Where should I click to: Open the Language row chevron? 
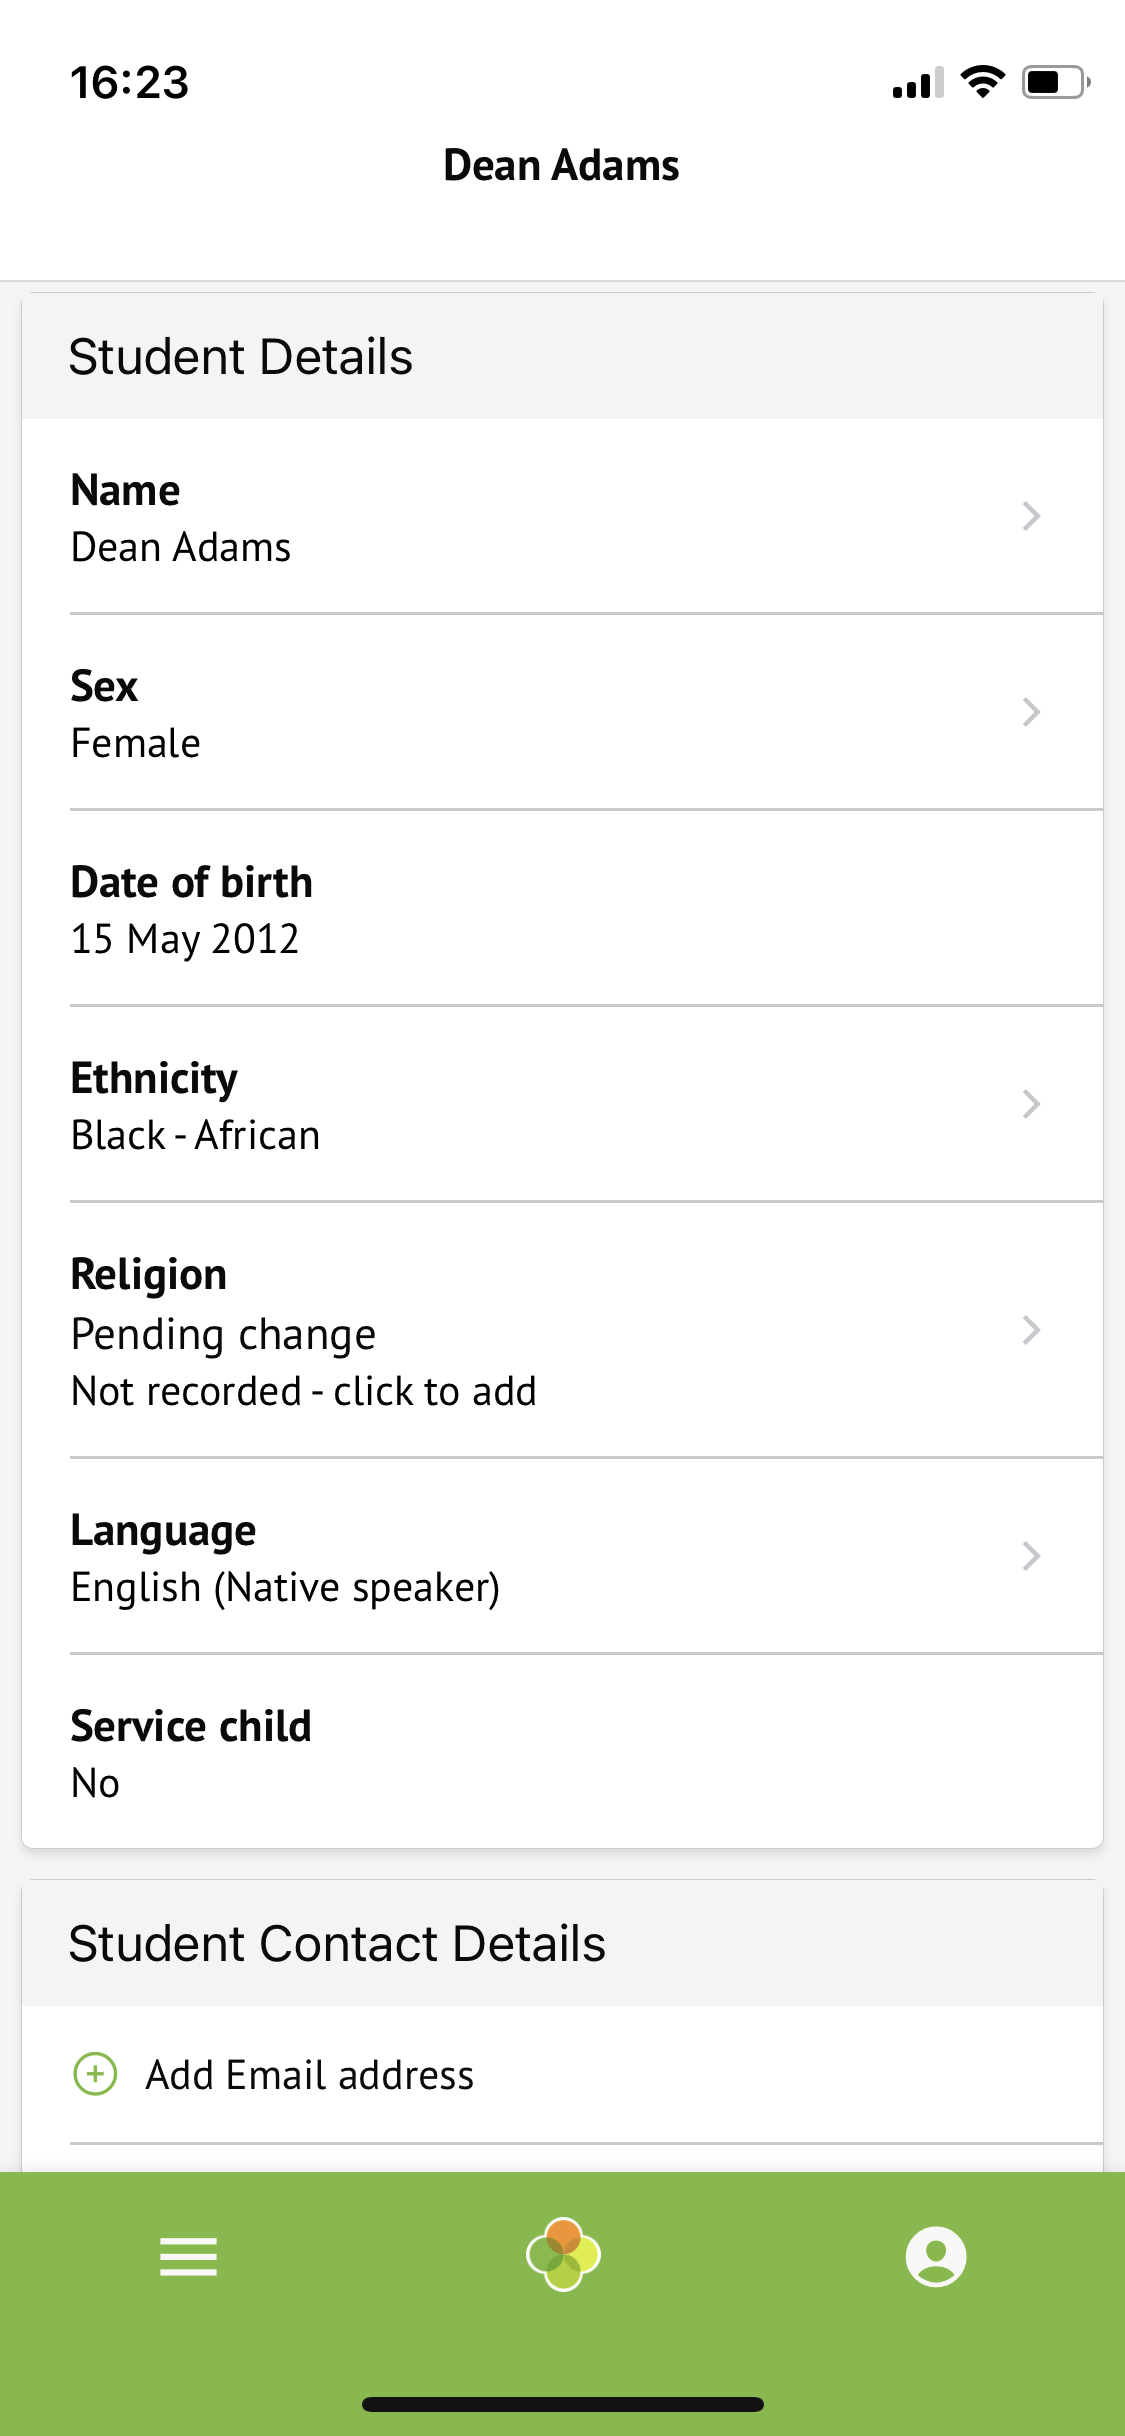point(1031,1556)
